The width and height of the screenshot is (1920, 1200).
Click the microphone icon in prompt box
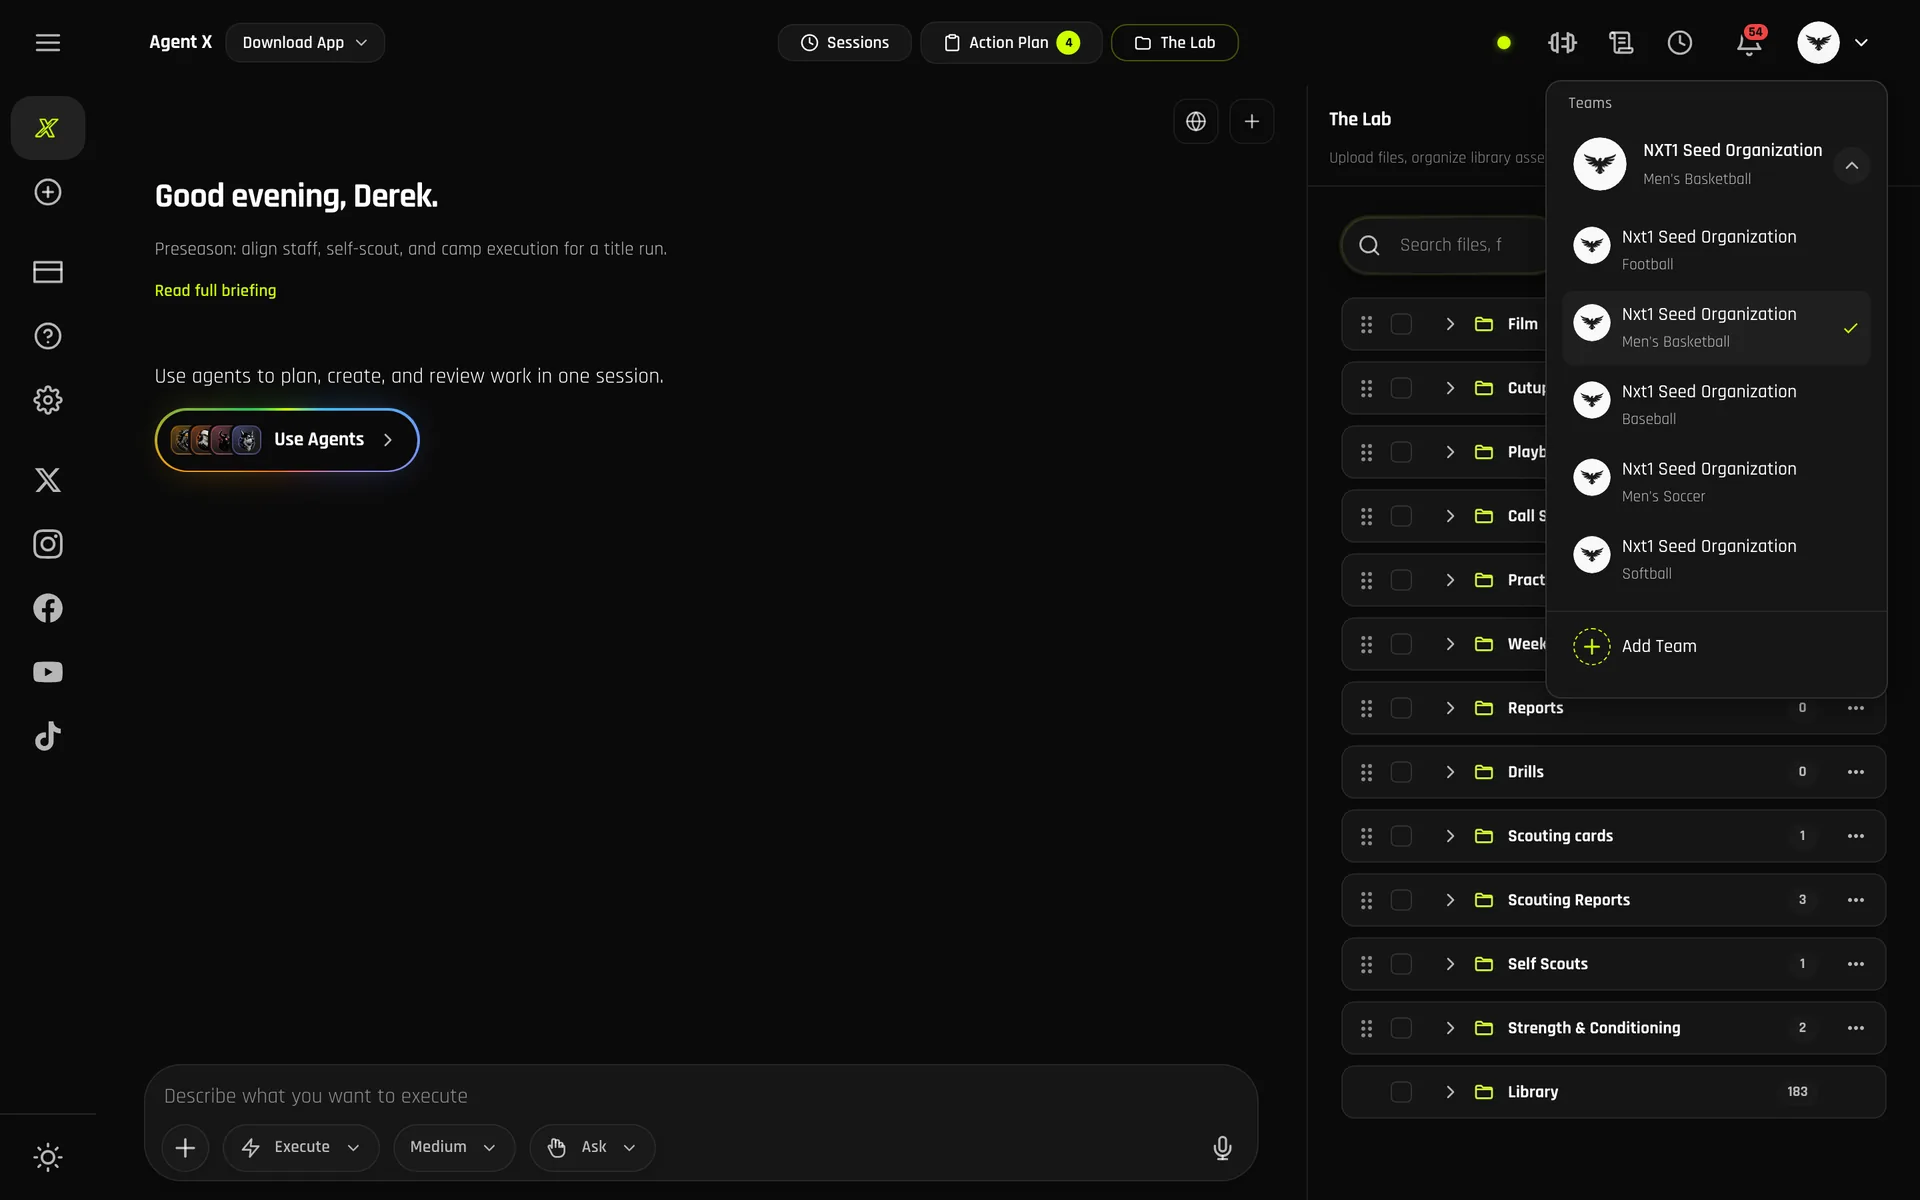1222,1148
